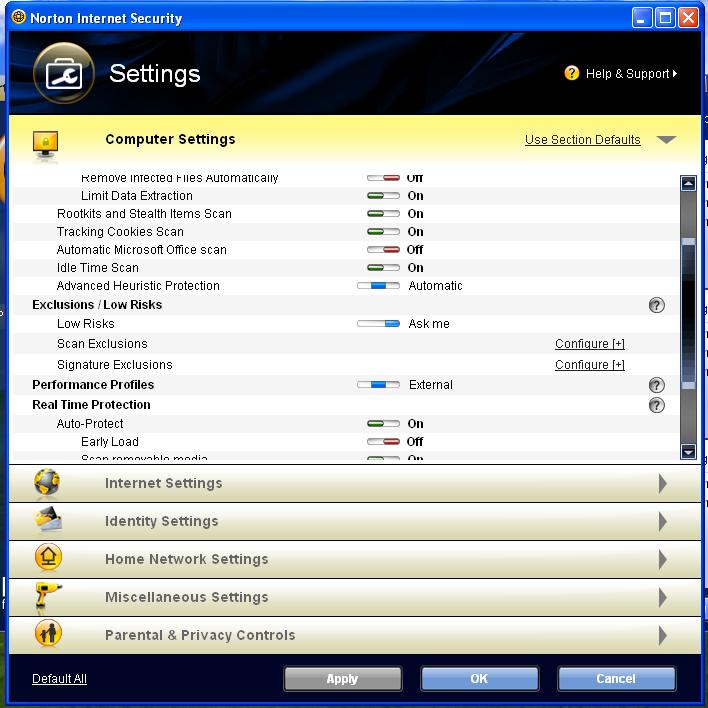The image size is (708, 708).
Task: Open the Home Network Settings section
Action: click(x=354, y=559)
